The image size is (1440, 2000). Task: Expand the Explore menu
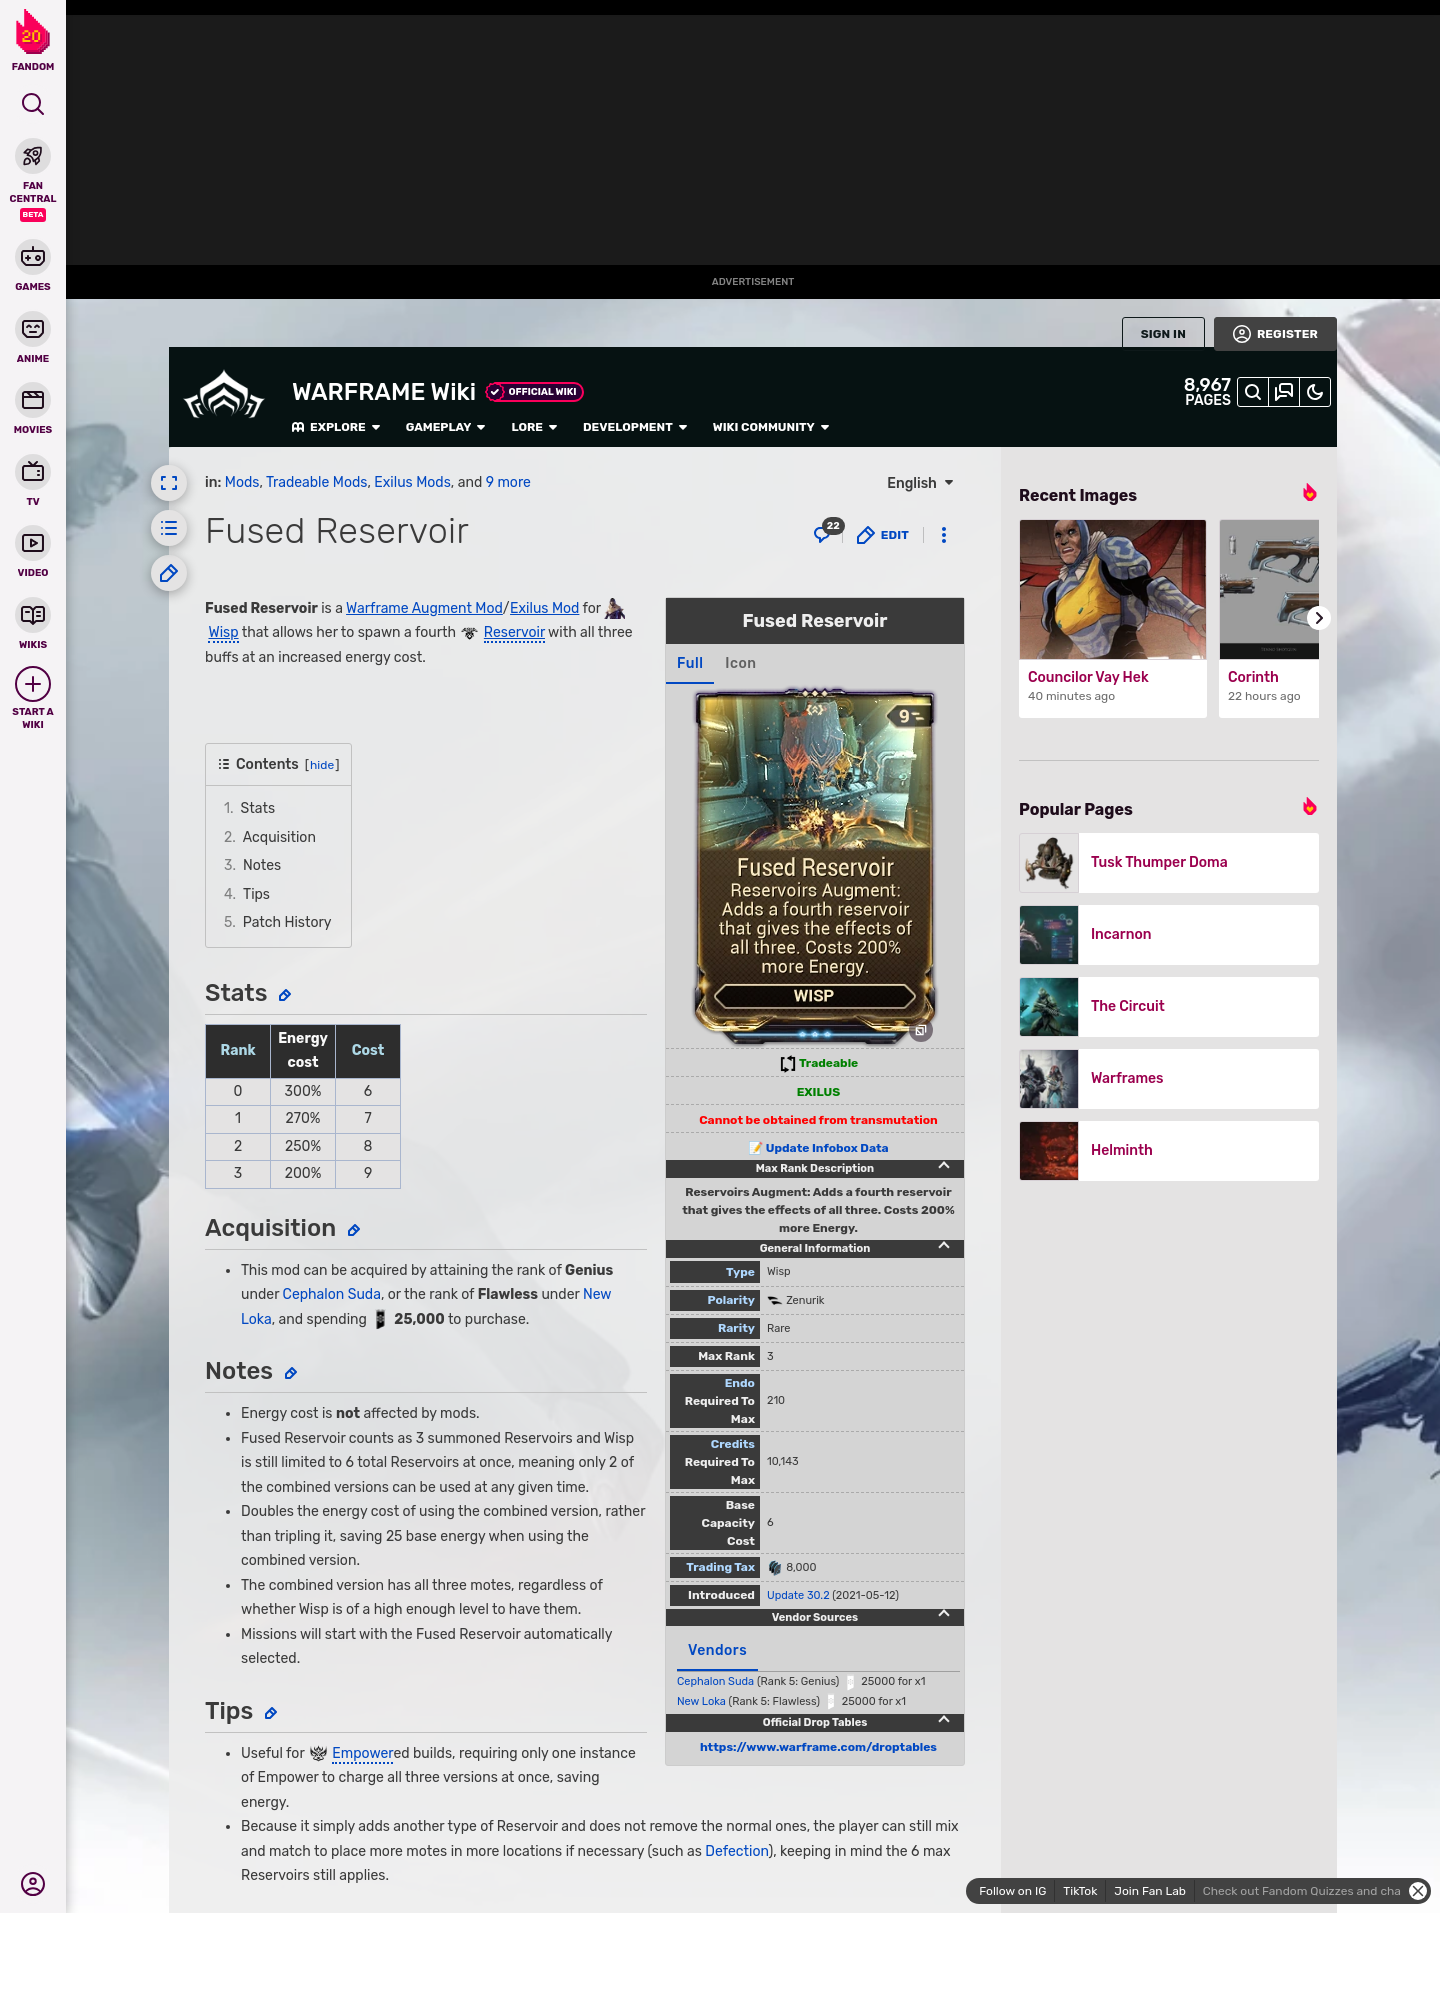[x=337, y=427]
